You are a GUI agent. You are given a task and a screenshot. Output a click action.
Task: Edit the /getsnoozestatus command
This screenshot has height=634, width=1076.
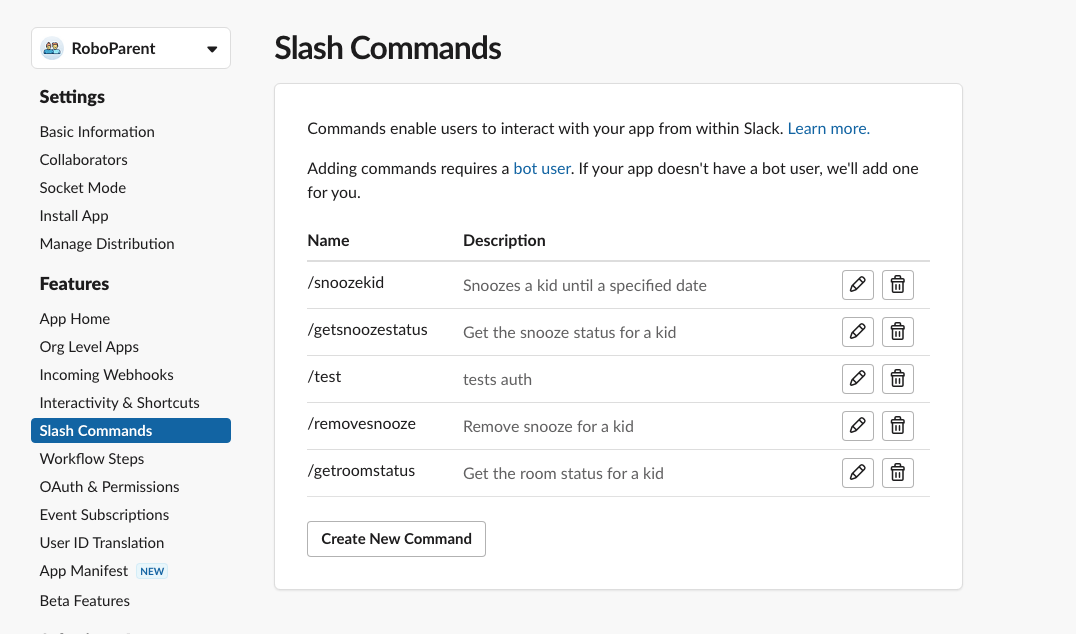(x=857, y=331)
